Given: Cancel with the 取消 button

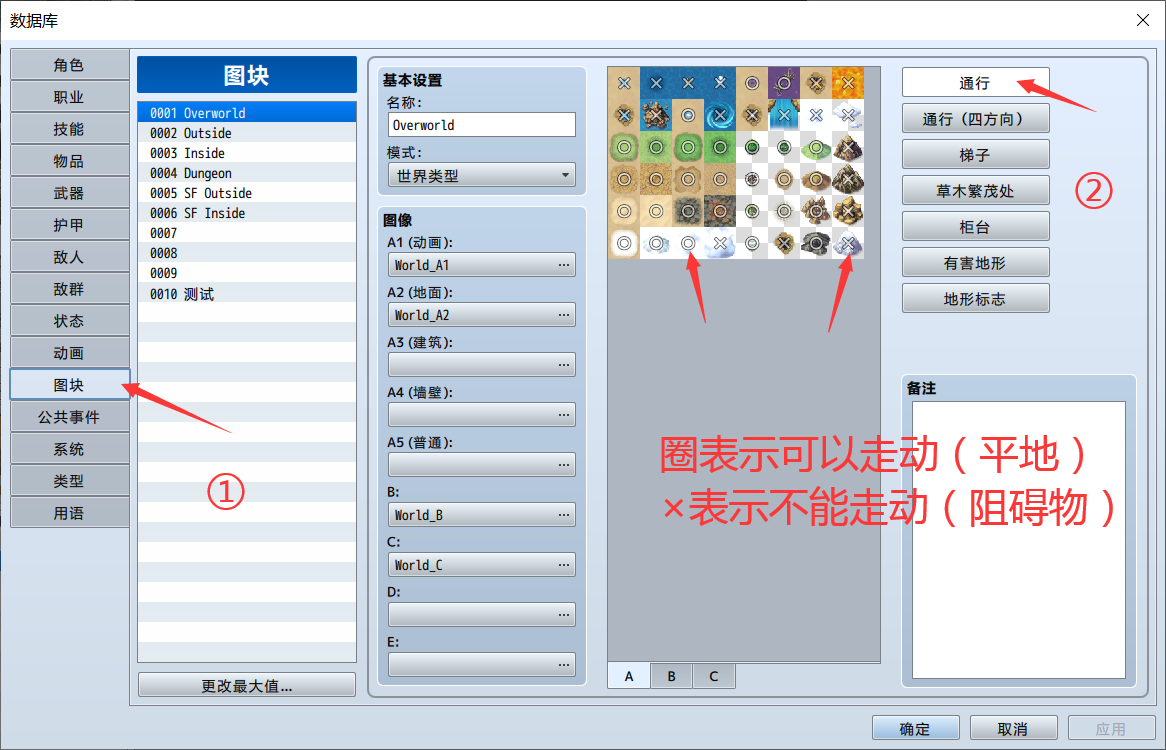Looking at the screenshot, I should (x=1013, y=728).
